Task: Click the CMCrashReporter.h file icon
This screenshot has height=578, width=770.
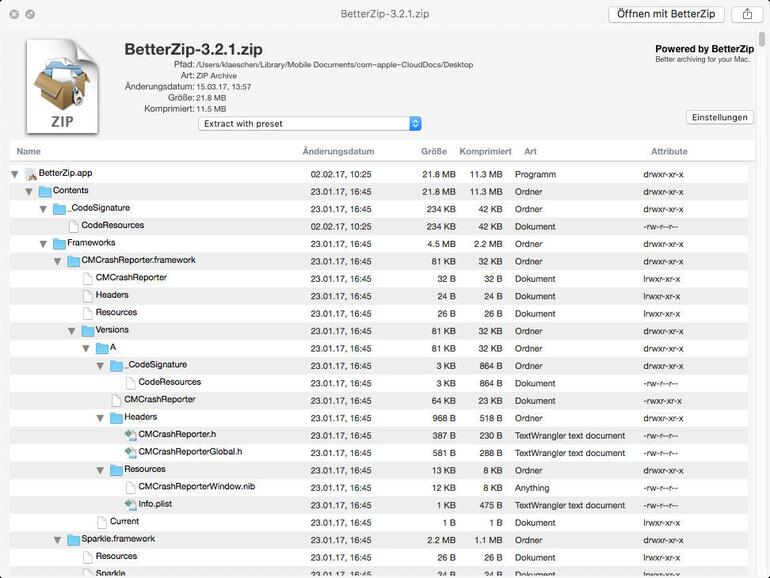Action: click(130, 435)
